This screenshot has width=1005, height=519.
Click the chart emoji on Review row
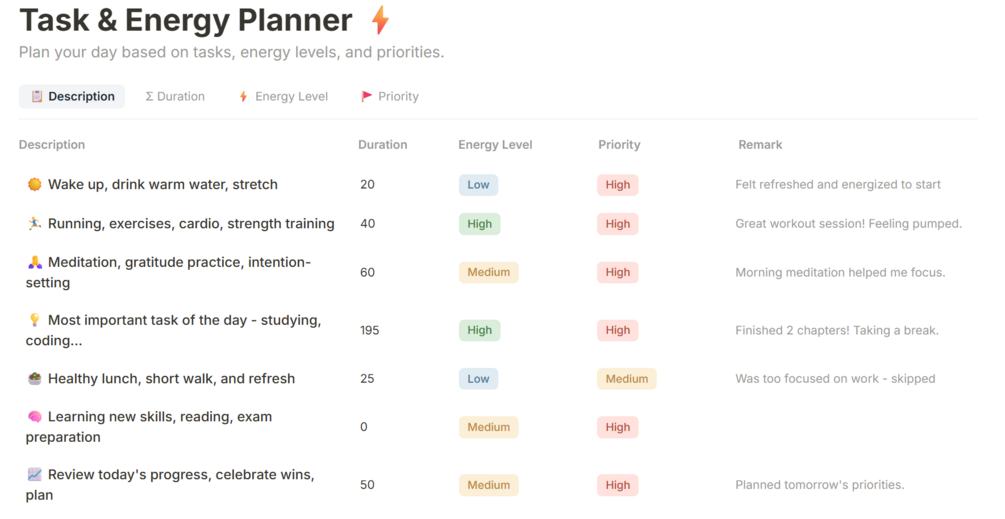(x=35, y=475)
